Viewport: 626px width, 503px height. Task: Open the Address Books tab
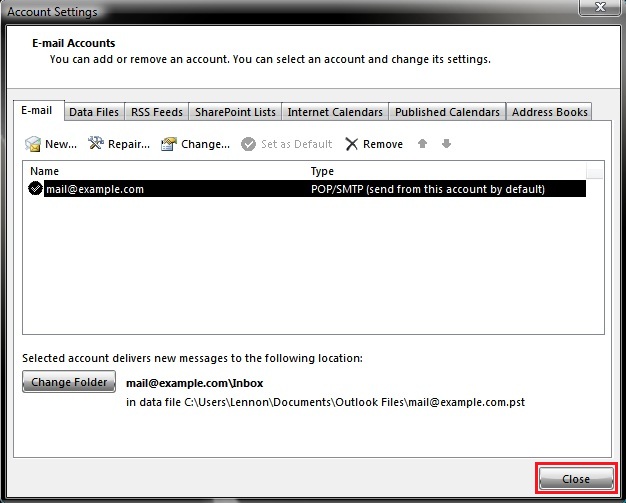click(549, 112)
